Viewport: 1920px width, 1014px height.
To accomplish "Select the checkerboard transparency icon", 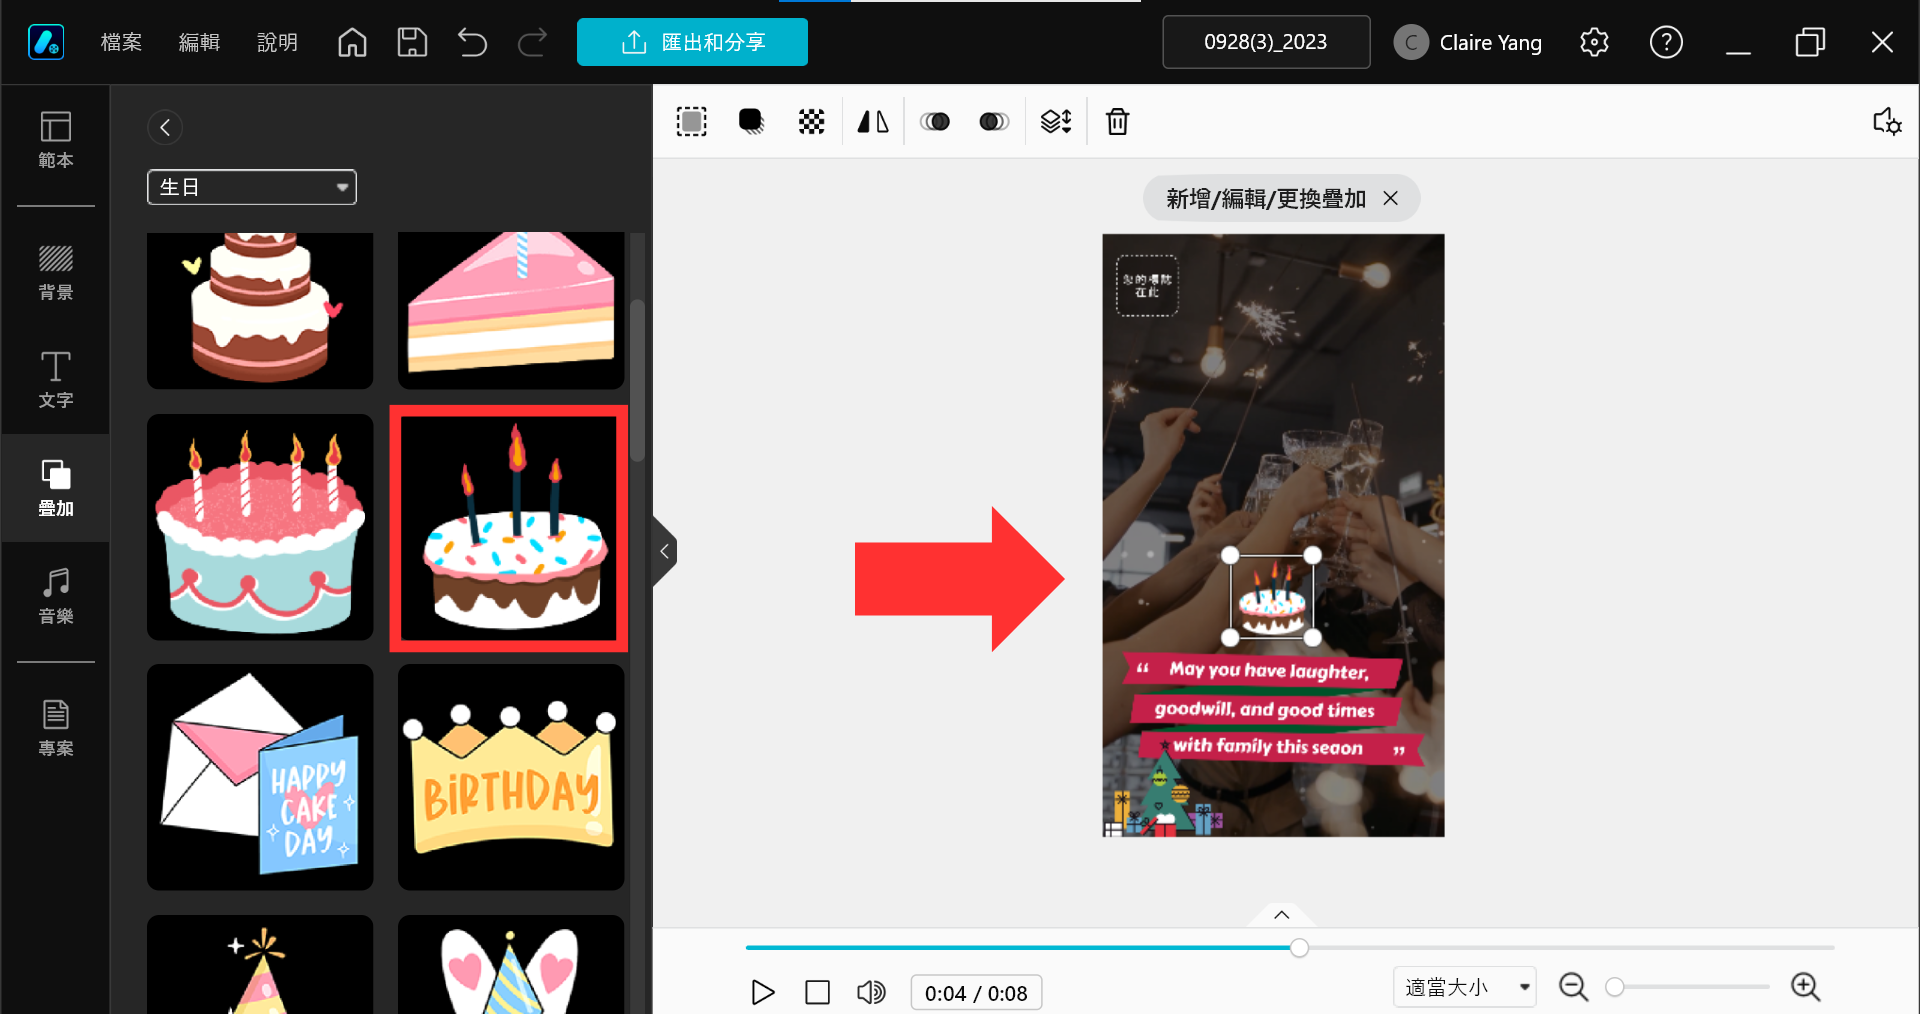I will 811,122.
